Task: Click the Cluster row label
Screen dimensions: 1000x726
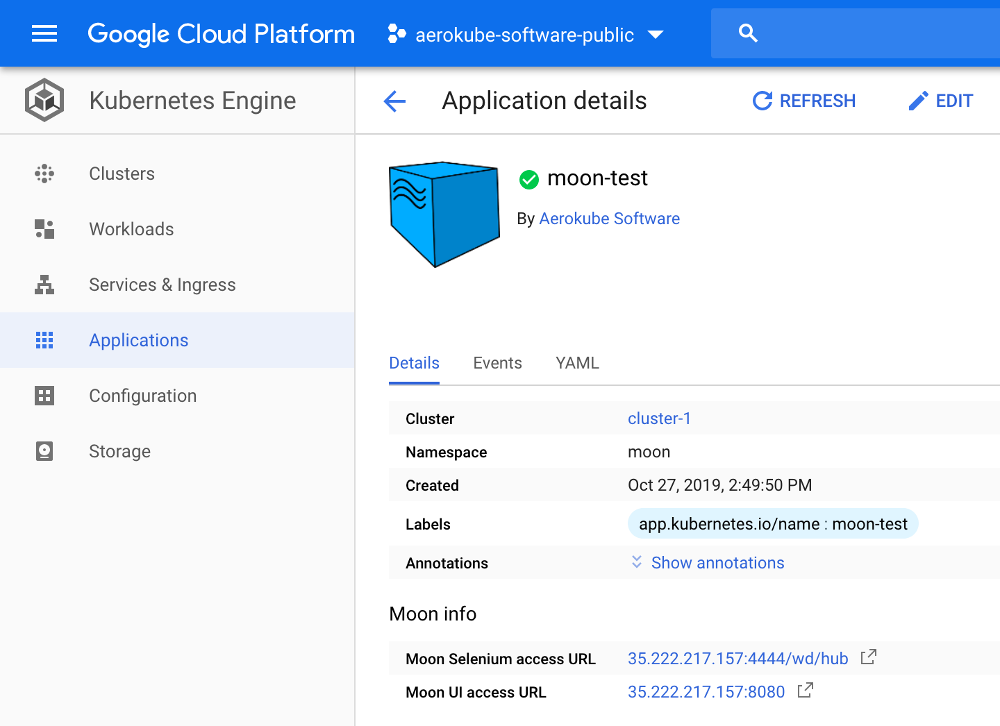Action: pos(430,419)
